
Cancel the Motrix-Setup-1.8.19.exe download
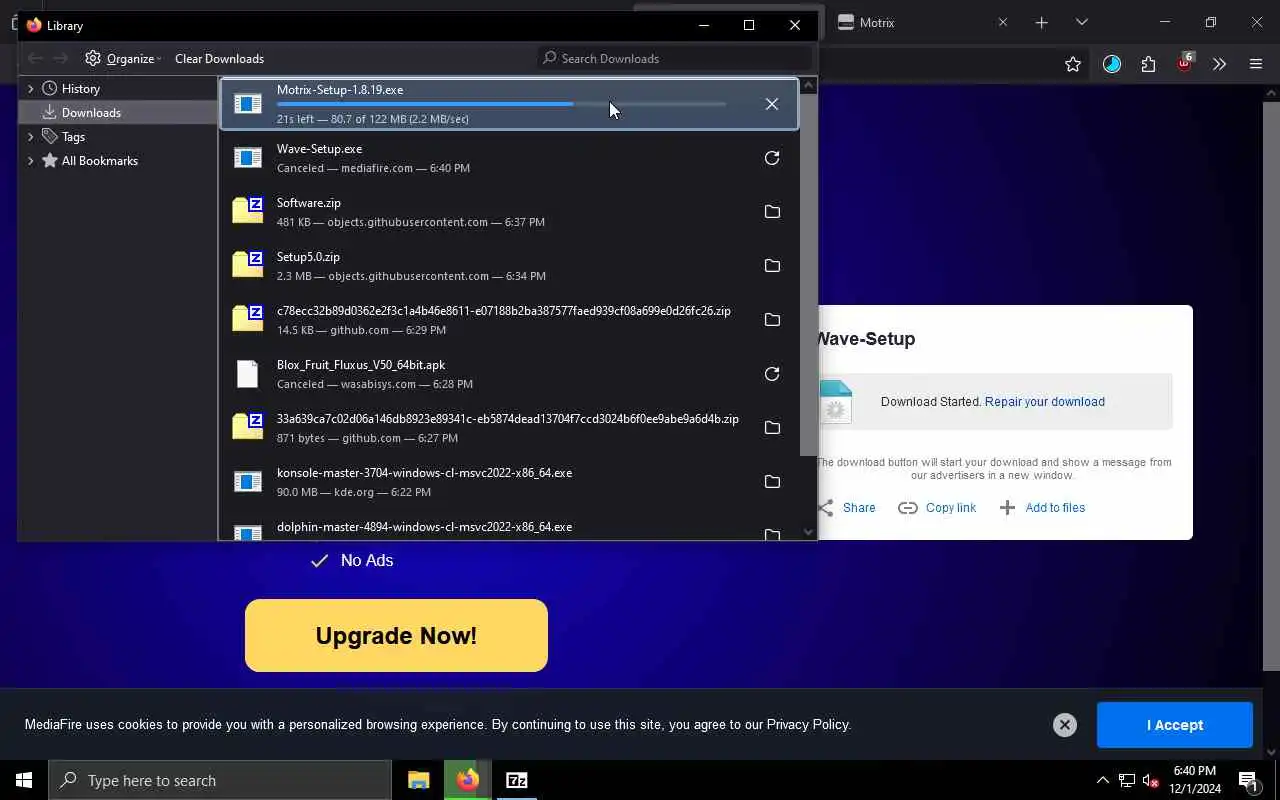(771, 104)
